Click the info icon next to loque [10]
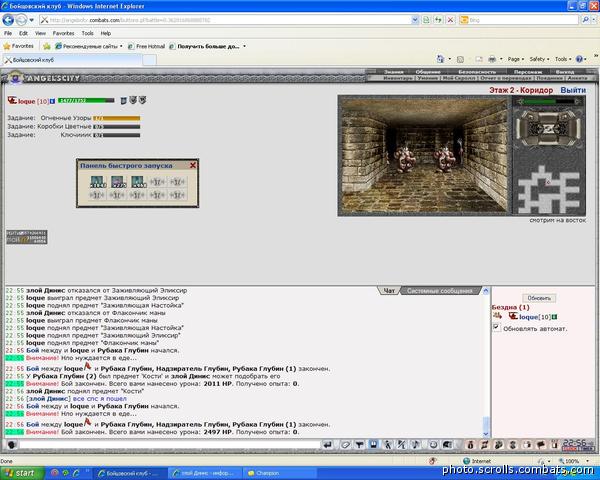The image size is (600, 480). tap(52, 101)
